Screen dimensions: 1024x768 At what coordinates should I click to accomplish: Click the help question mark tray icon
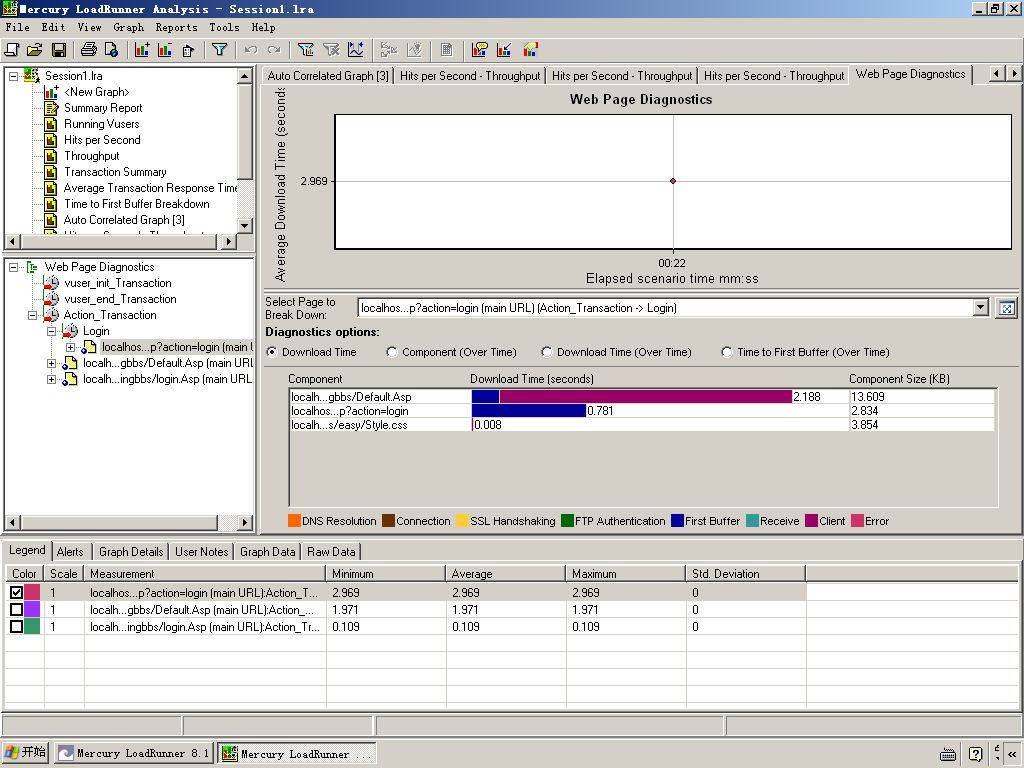[x=975, y=754]
